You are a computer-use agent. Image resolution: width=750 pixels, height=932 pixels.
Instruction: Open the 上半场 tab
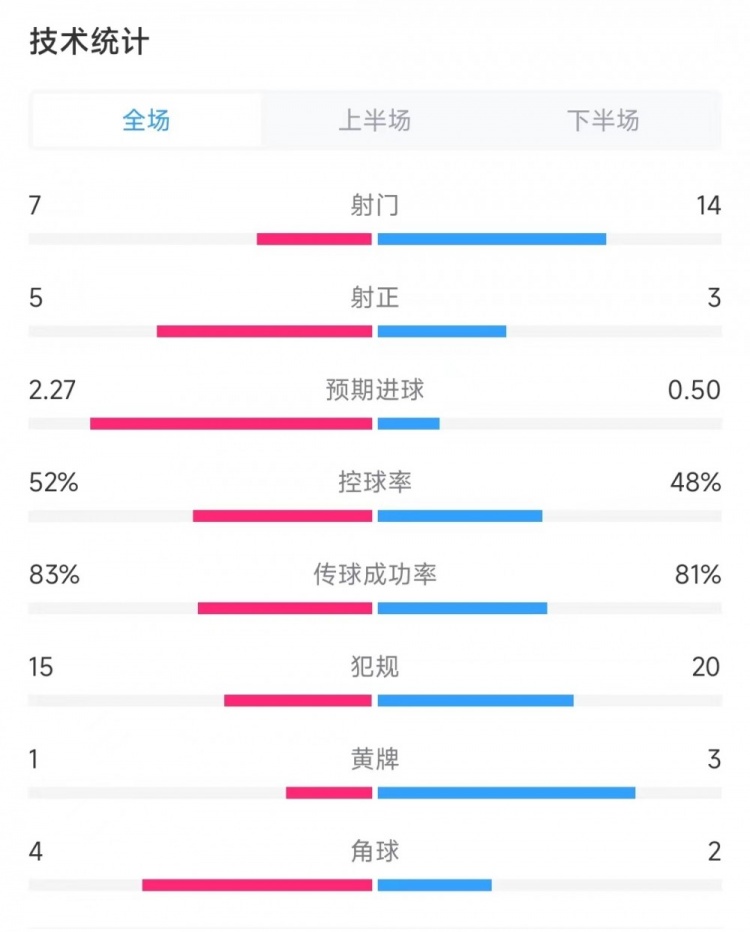(x=374, y=120)
